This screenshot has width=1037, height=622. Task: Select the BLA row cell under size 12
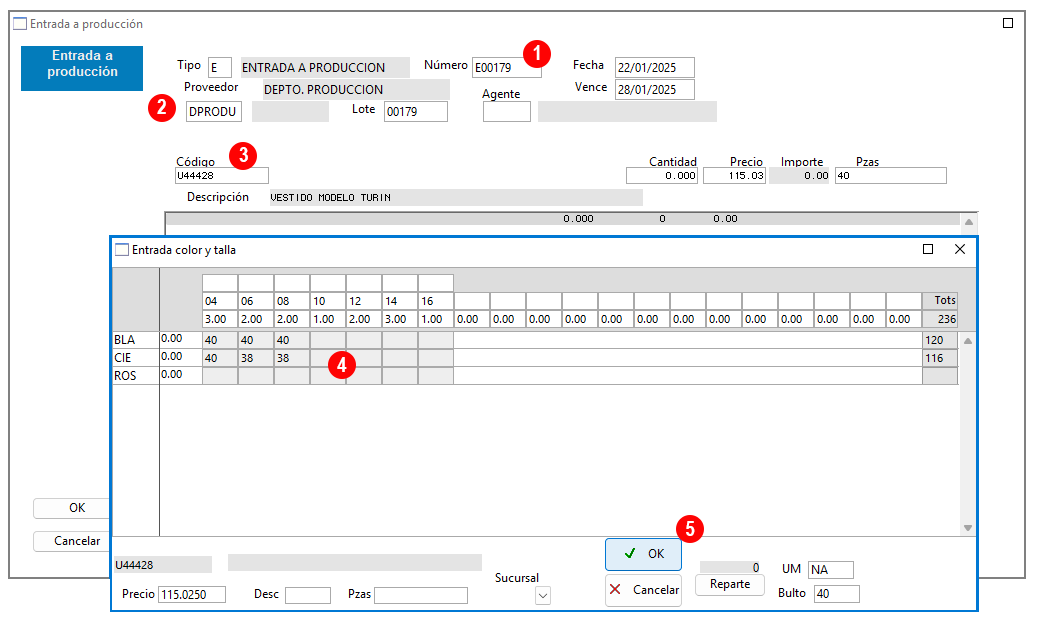(364, 340)
